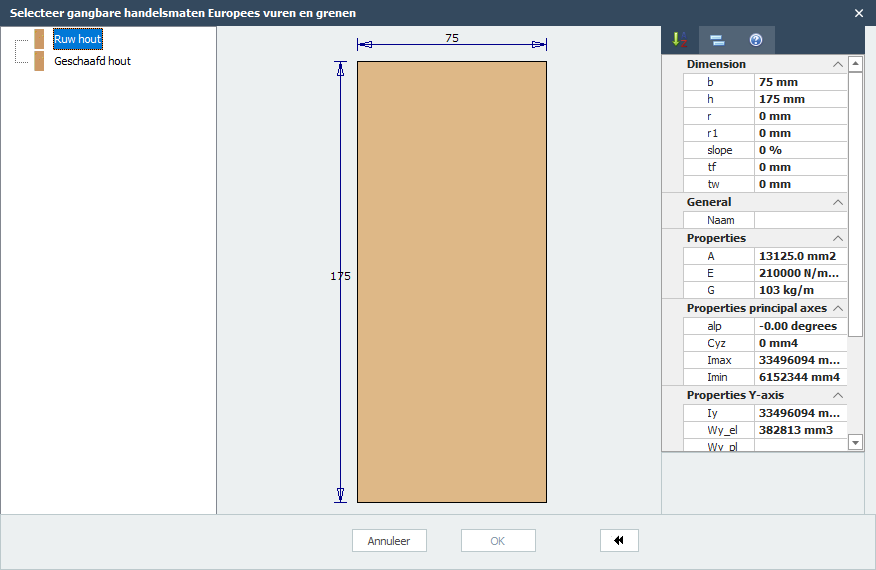The height and width of the screenshot is (570, 876).
Task: Collapse the Dimension section
Action: (x=837, y=64)
